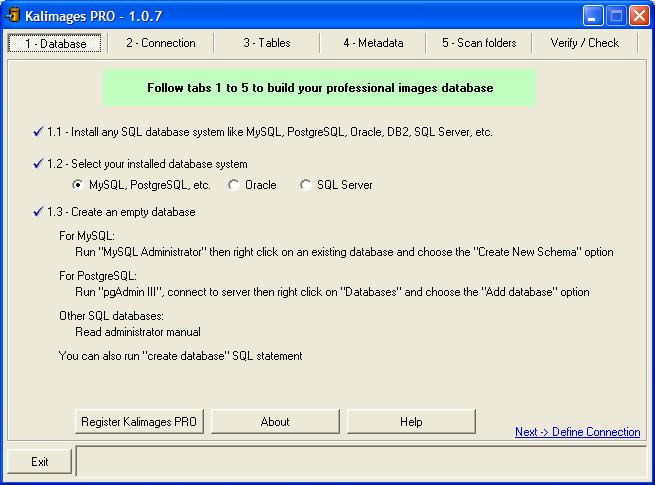The image size is (655, 485).
Task: Click the empty status bar field
Action: click(361, 462)
